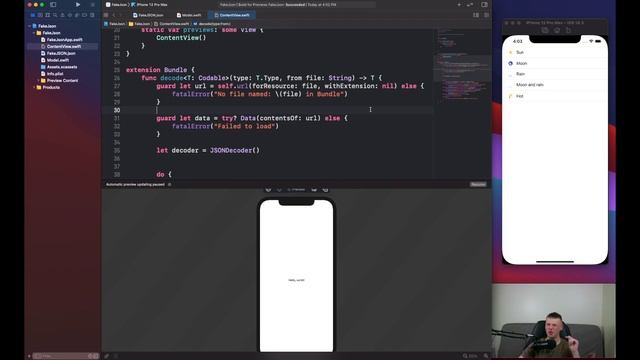Click zoom icon at canvas bottom right
This screenshot has height=360, width=640.
click(x=486, y=356)
